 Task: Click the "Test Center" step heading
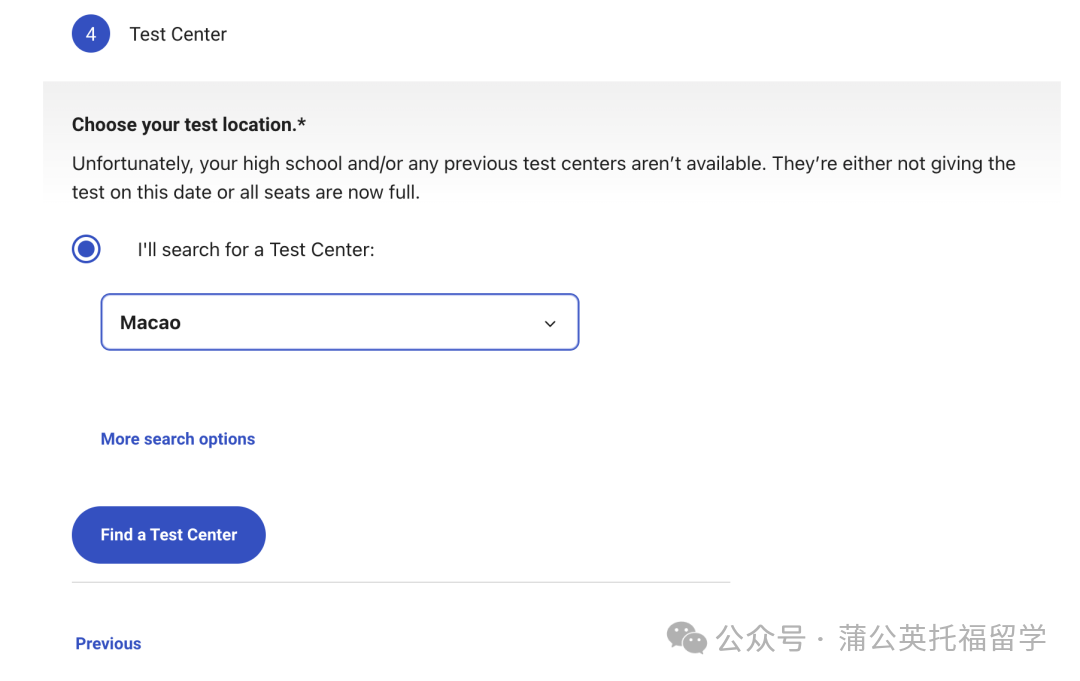pyautogui.click(x=178, y=34)
